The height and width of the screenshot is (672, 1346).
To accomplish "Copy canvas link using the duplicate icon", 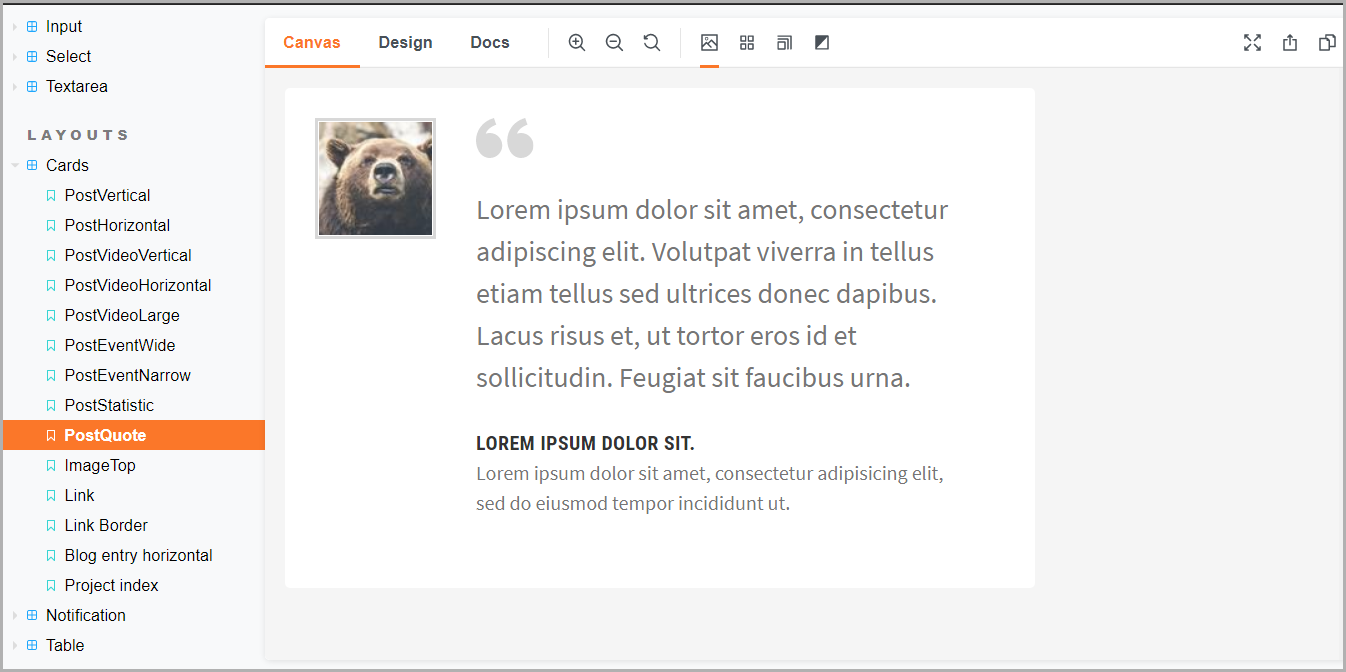I will pos(1327,43).
